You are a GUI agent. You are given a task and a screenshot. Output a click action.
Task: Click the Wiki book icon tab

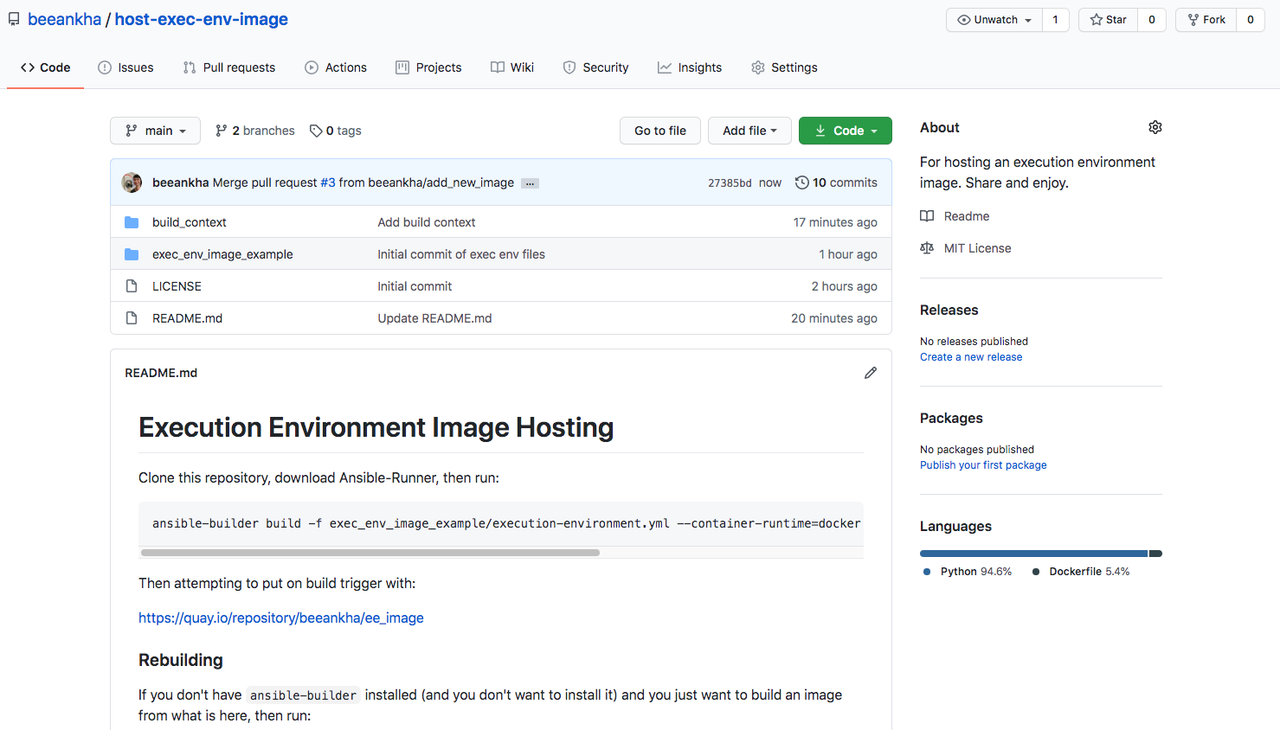pos(495,67)
